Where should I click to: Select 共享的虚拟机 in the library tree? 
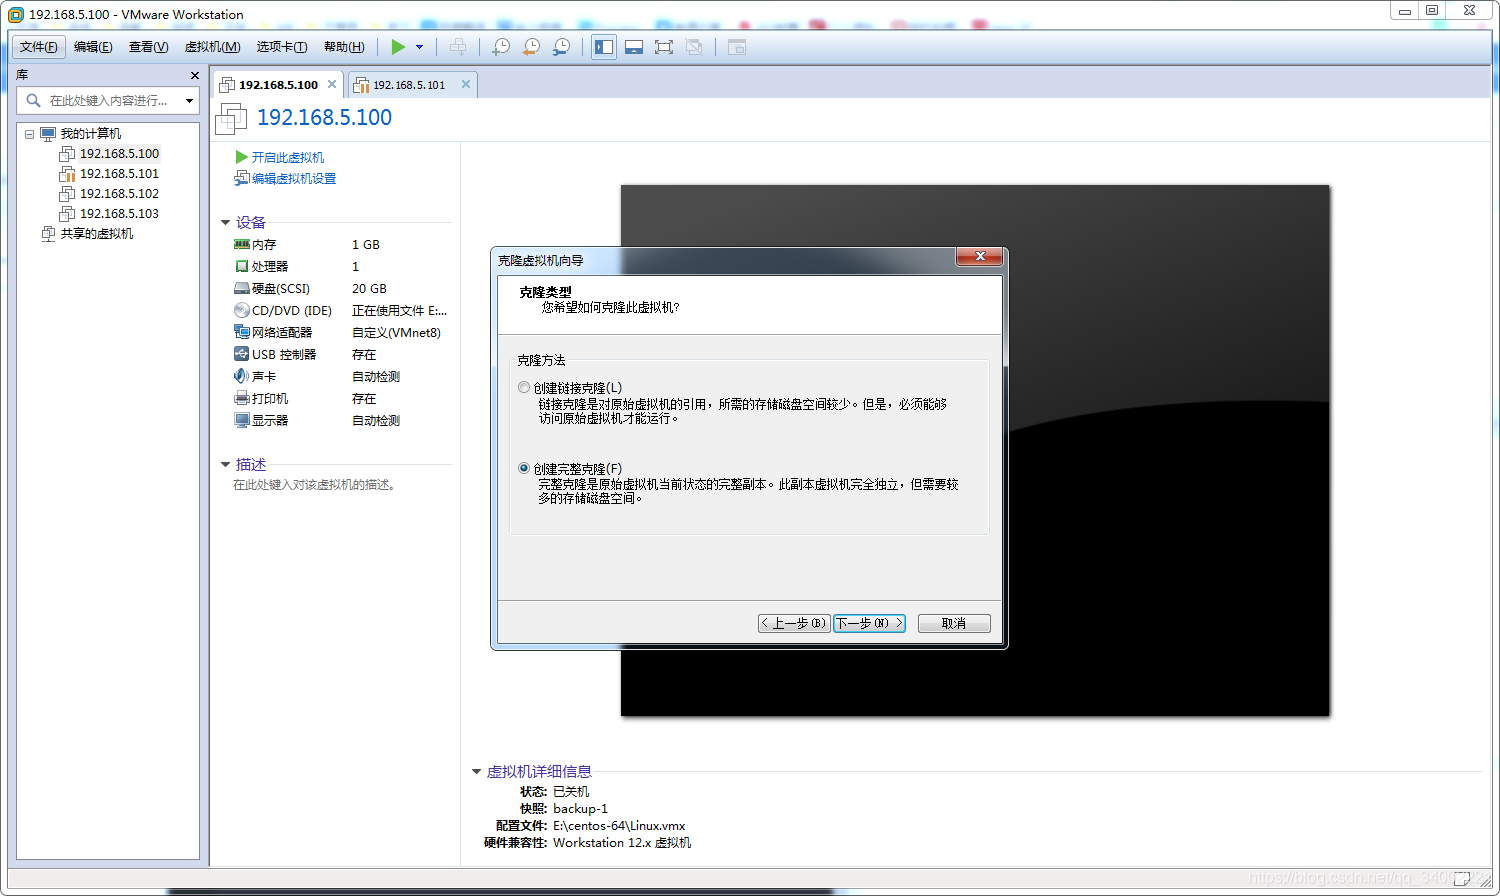coord(96,233)
